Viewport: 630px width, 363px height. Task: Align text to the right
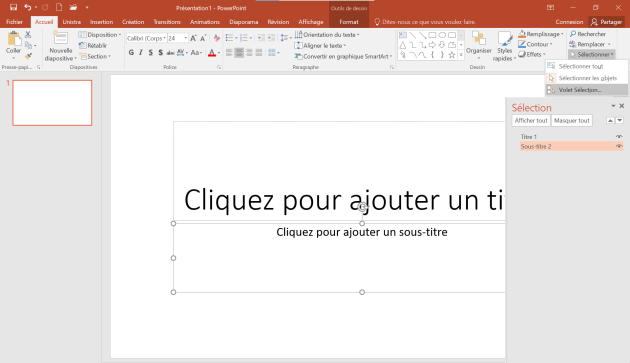point(249,53)
